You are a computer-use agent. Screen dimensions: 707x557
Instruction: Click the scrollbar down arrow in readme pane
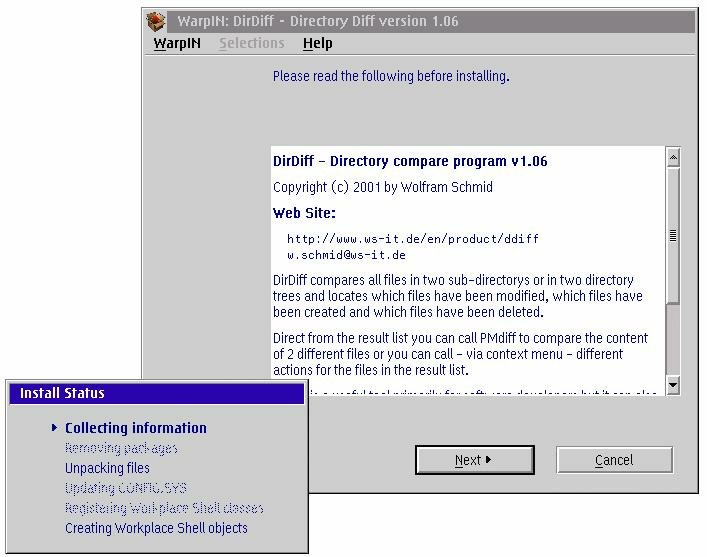[x=673, y=385]
